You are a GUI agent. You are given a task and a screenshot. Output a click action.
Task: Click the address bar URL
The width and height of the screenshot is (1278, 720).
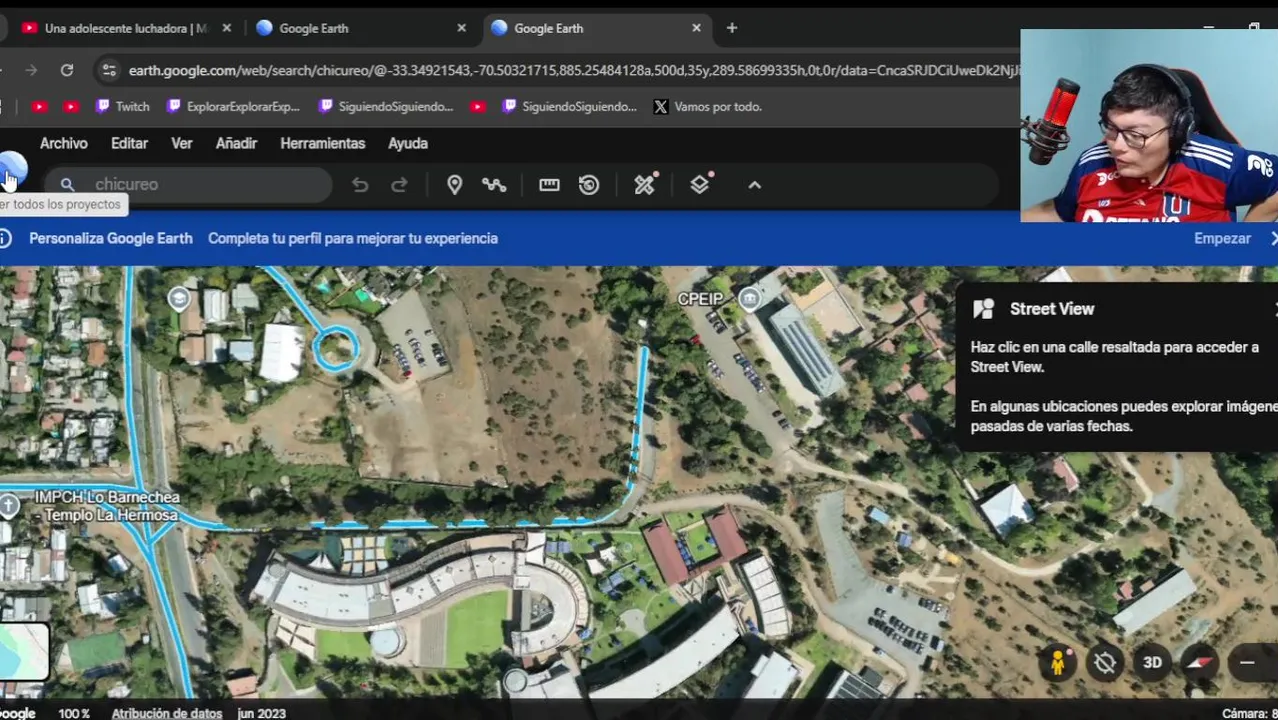coord(574,70)
